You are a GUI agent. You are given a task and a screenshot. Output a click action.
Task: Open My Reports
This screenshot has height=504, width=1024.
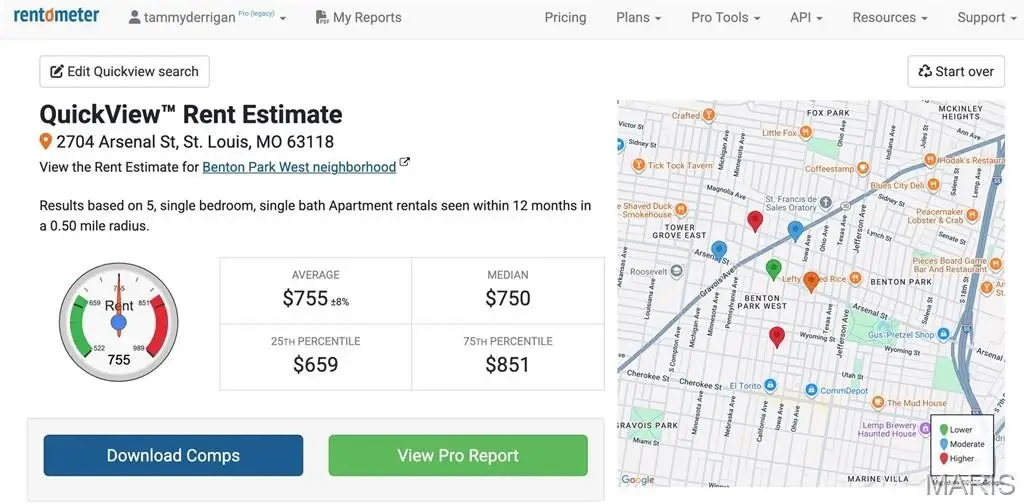[x=358, y=18]
